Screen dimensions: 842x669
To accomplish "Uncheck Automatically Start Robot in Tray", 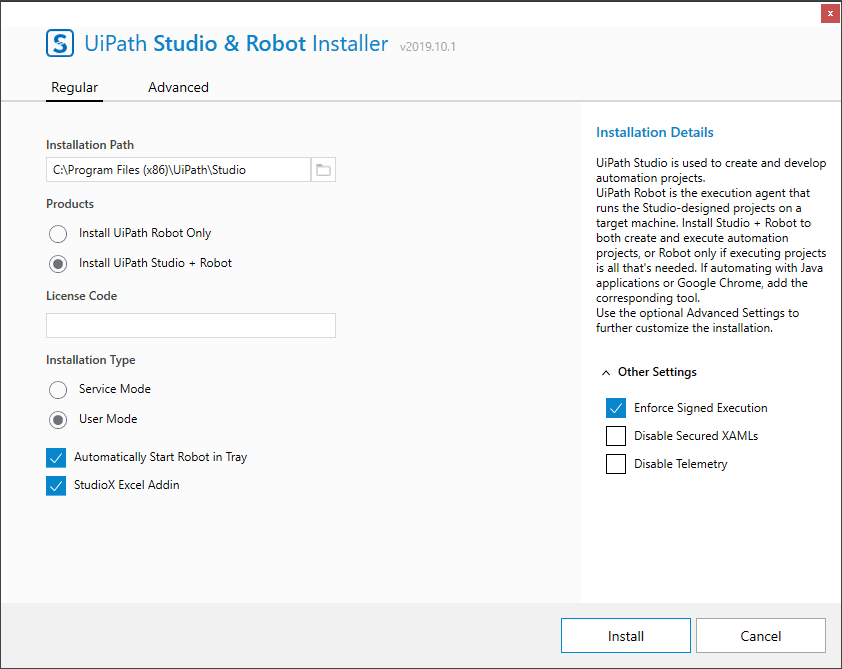I will (x=56, y=457).
